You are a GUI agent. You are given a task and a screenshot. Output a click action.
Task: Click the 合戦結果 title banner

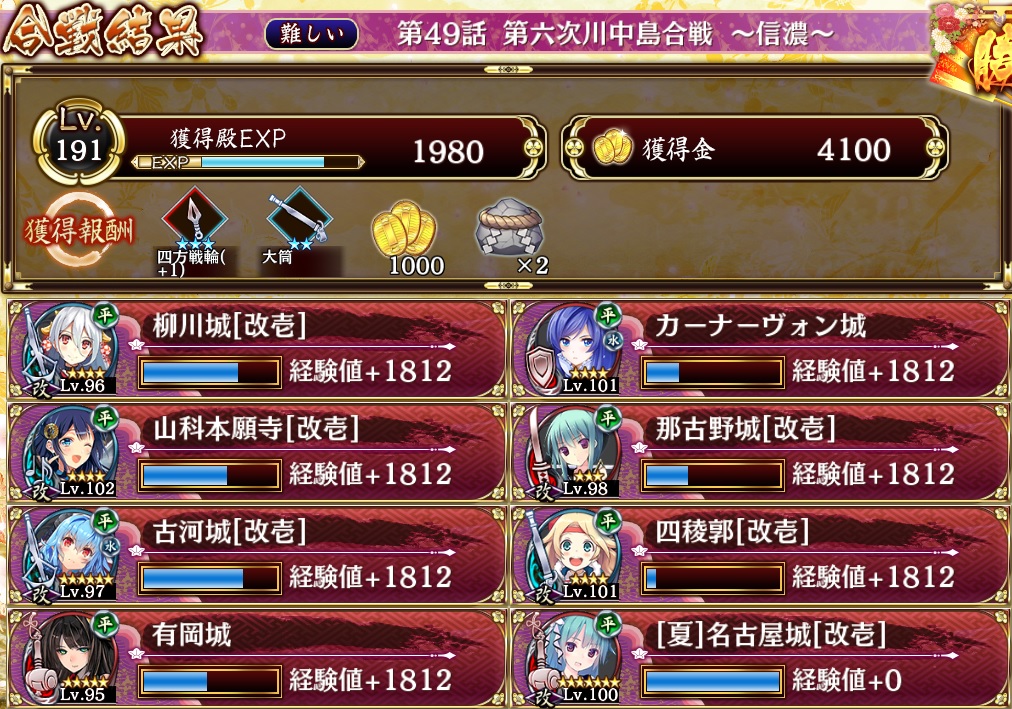coord(103,31)
